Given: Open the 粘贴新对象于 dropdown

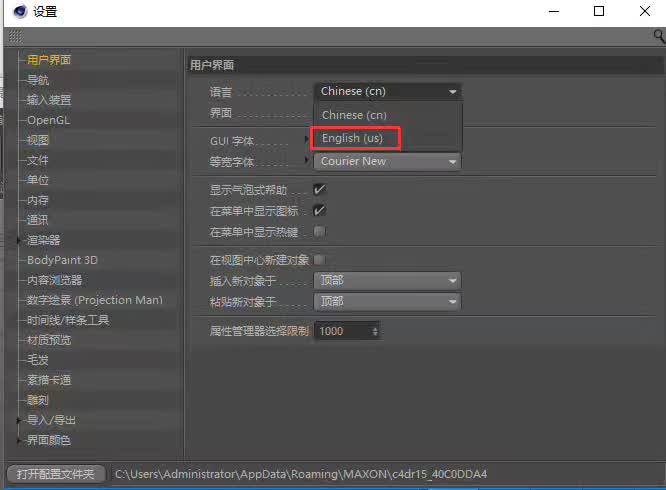Looking at the screenshot, I should [388, 301].
